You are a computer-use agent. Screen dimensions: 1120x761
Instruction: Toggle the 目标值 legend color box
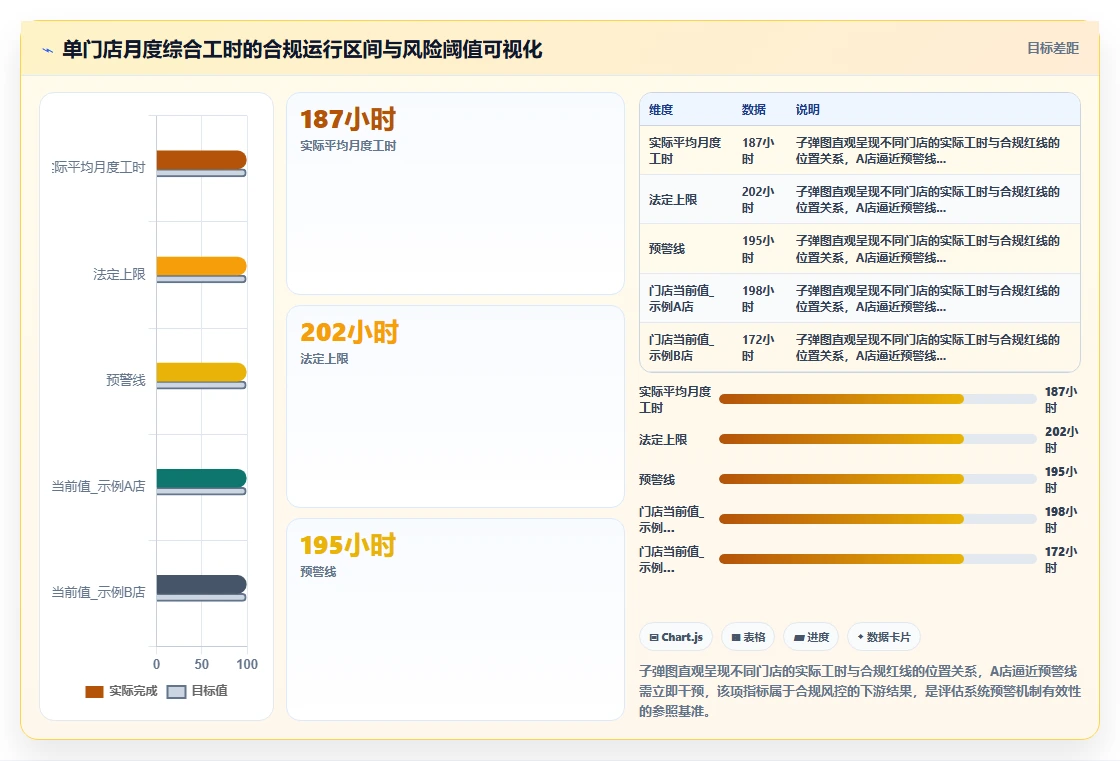176,692
